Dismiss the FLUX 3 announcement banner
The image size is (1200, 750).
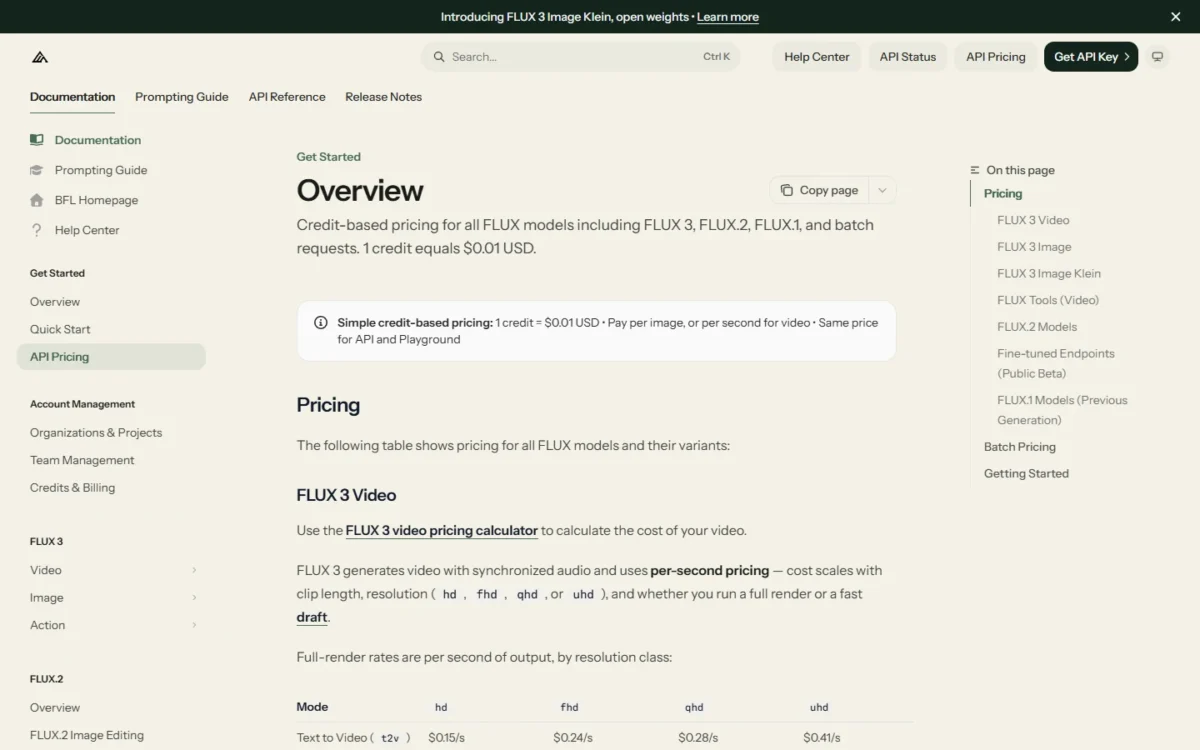[1175, 17]
